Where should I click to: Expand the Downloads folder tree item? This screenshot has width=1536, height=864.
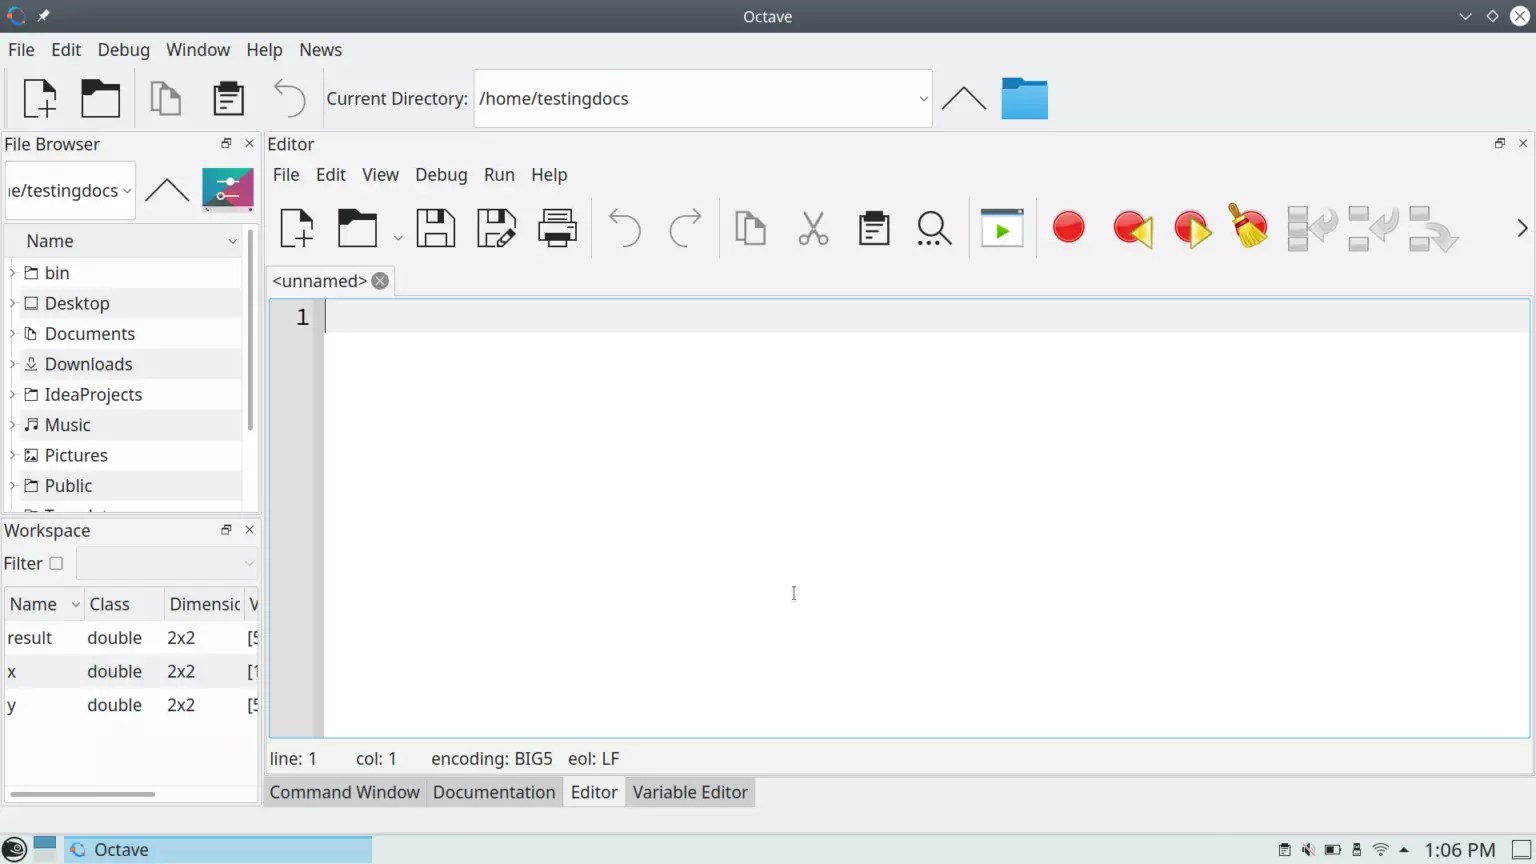[12, 363]
